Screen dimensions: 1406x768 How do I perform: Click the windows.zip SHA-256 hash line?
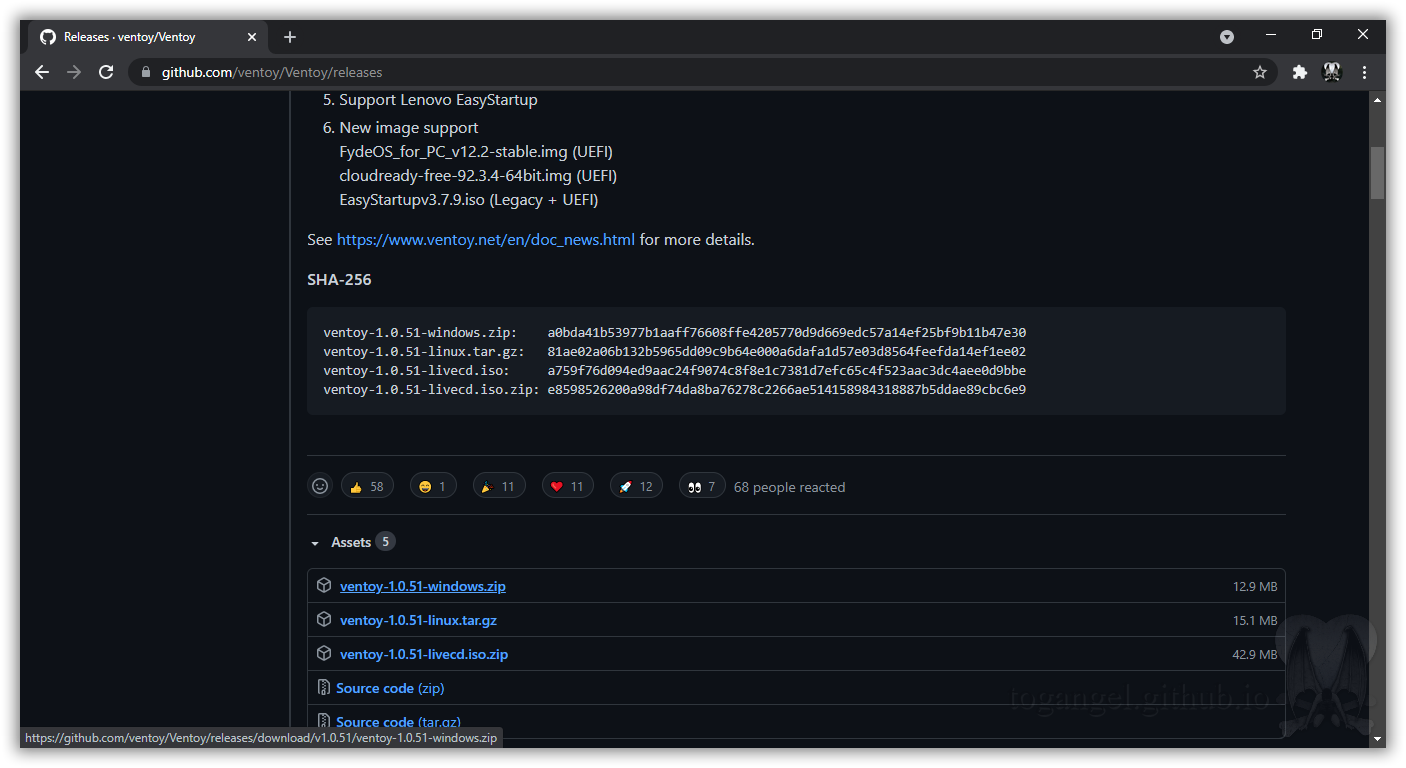[675, 333]
